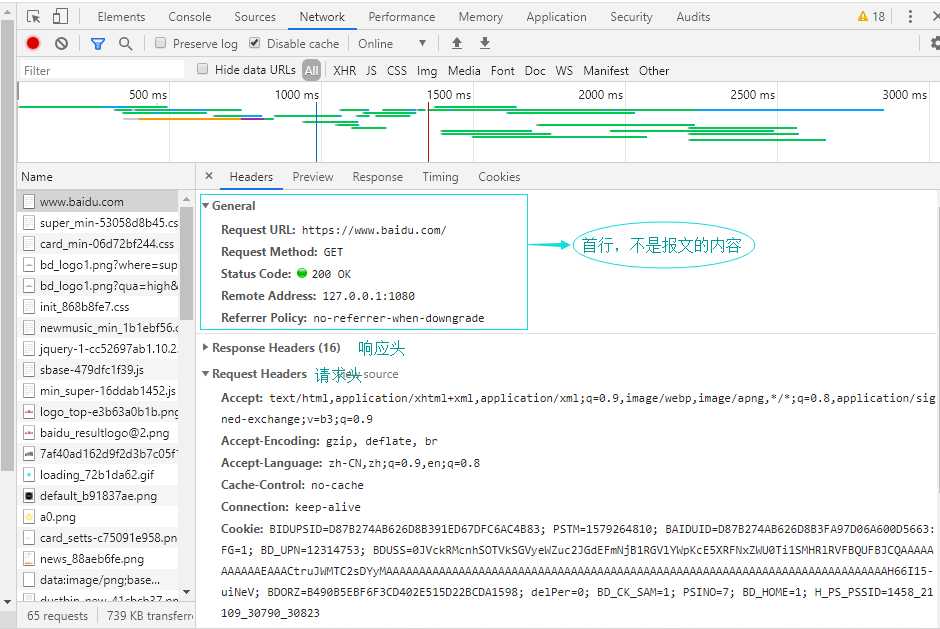
Task: Filter requests by Media type
Action: tap(464, 71)
